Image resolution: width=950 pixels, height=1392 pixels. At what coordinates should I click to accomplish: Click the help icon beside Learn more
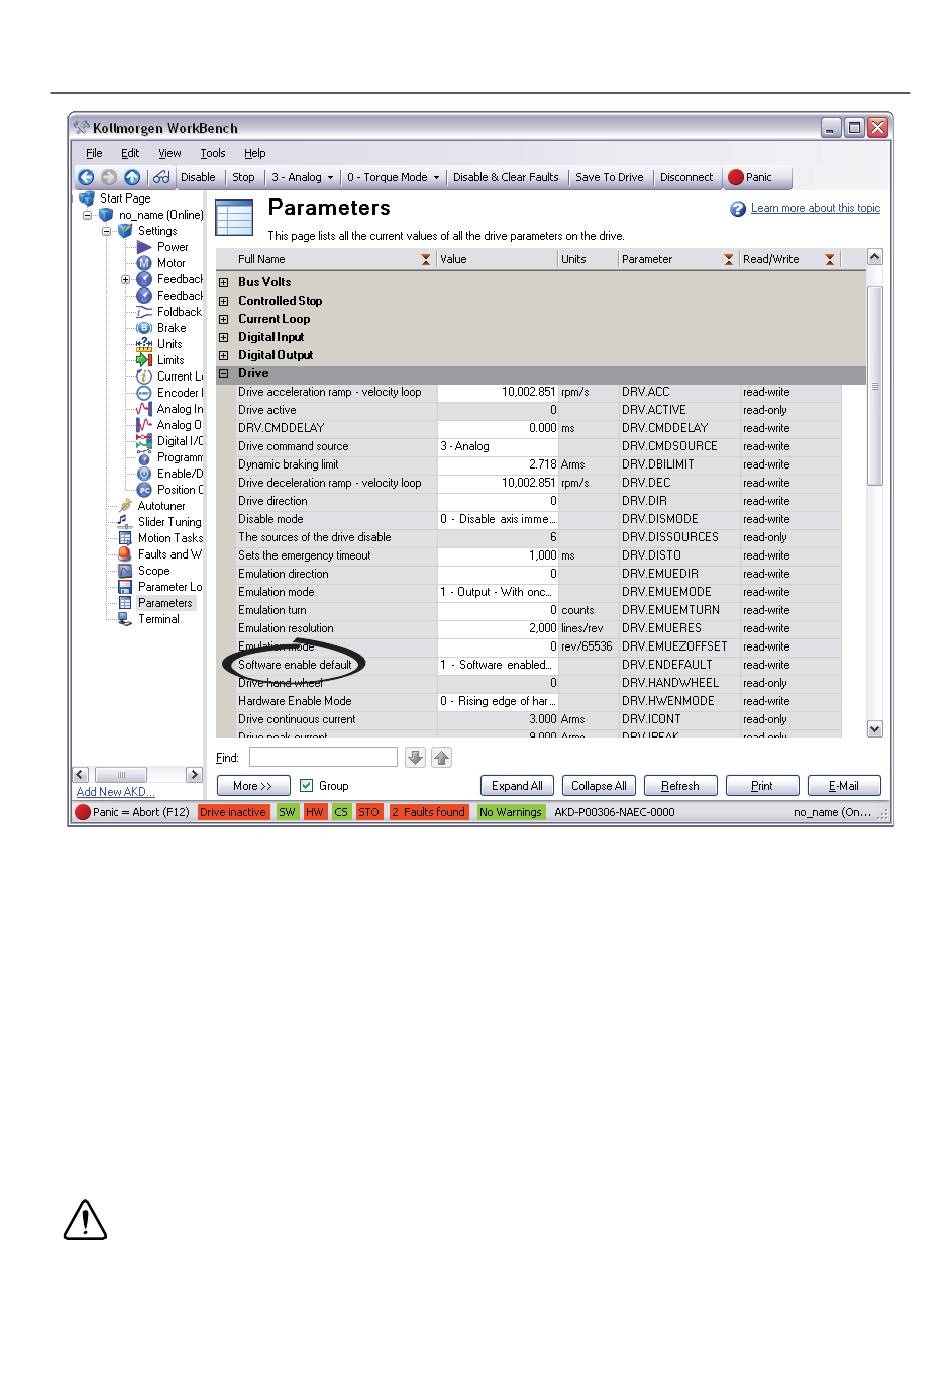click(738, 209)
